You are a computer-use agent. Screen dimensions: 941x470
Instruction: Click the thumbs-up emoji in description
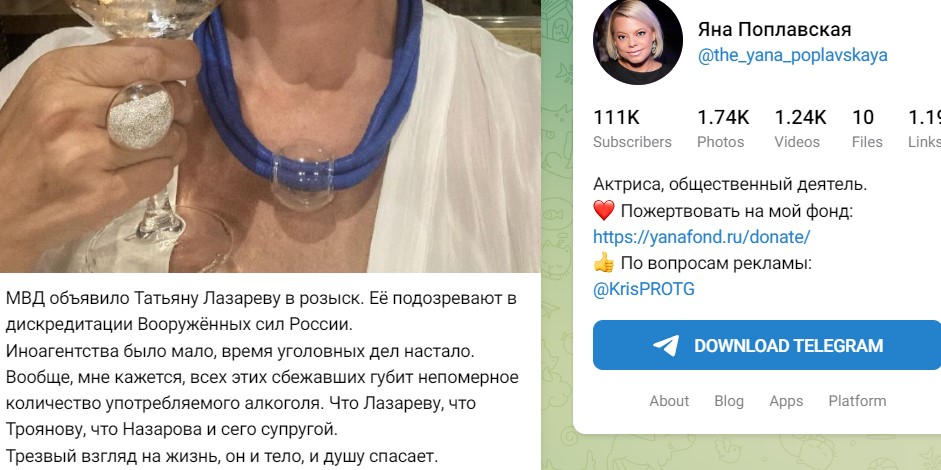pos(604,263)
